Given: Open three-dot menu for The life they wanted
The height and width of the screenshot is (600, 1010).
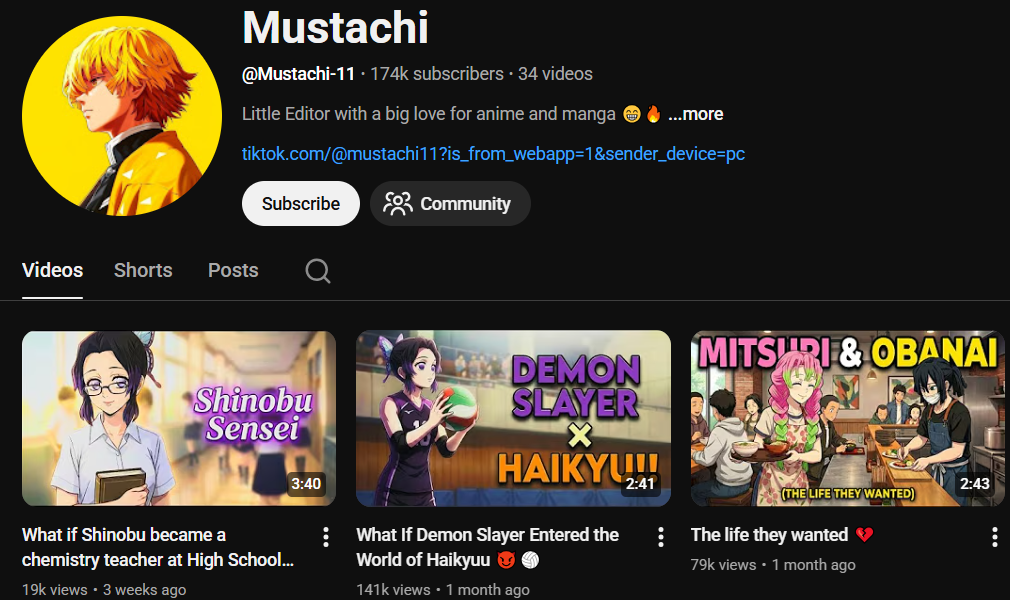Looking at the screenshot, I should 994,537.
